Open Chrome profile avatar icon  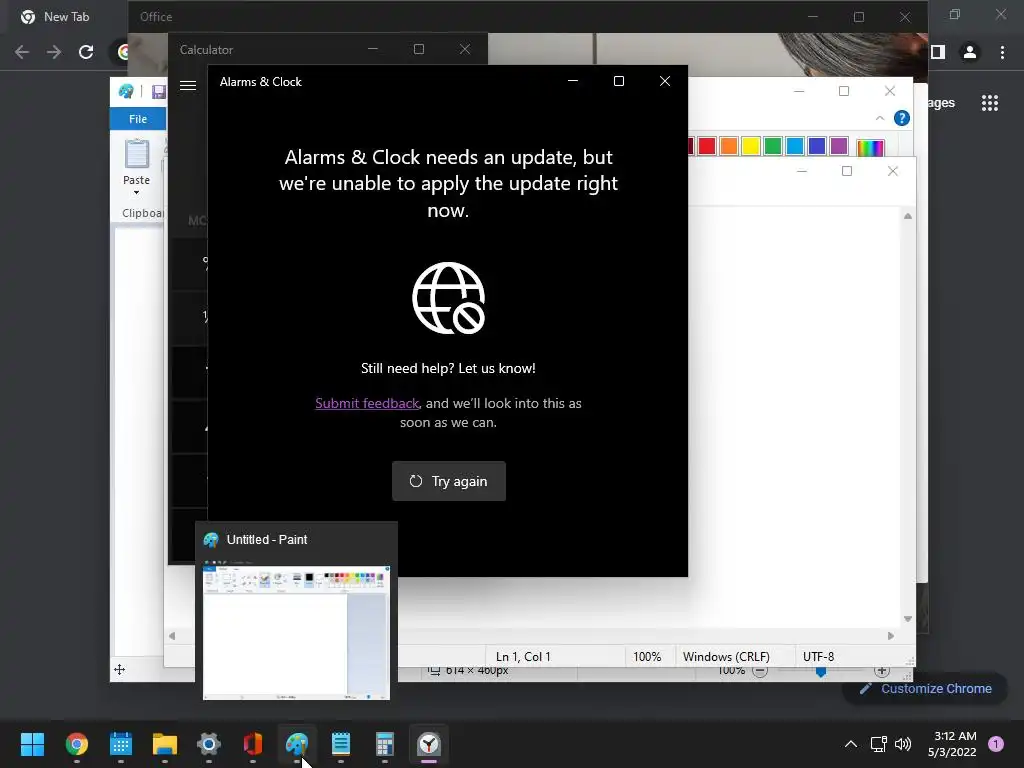click(970, 52)
